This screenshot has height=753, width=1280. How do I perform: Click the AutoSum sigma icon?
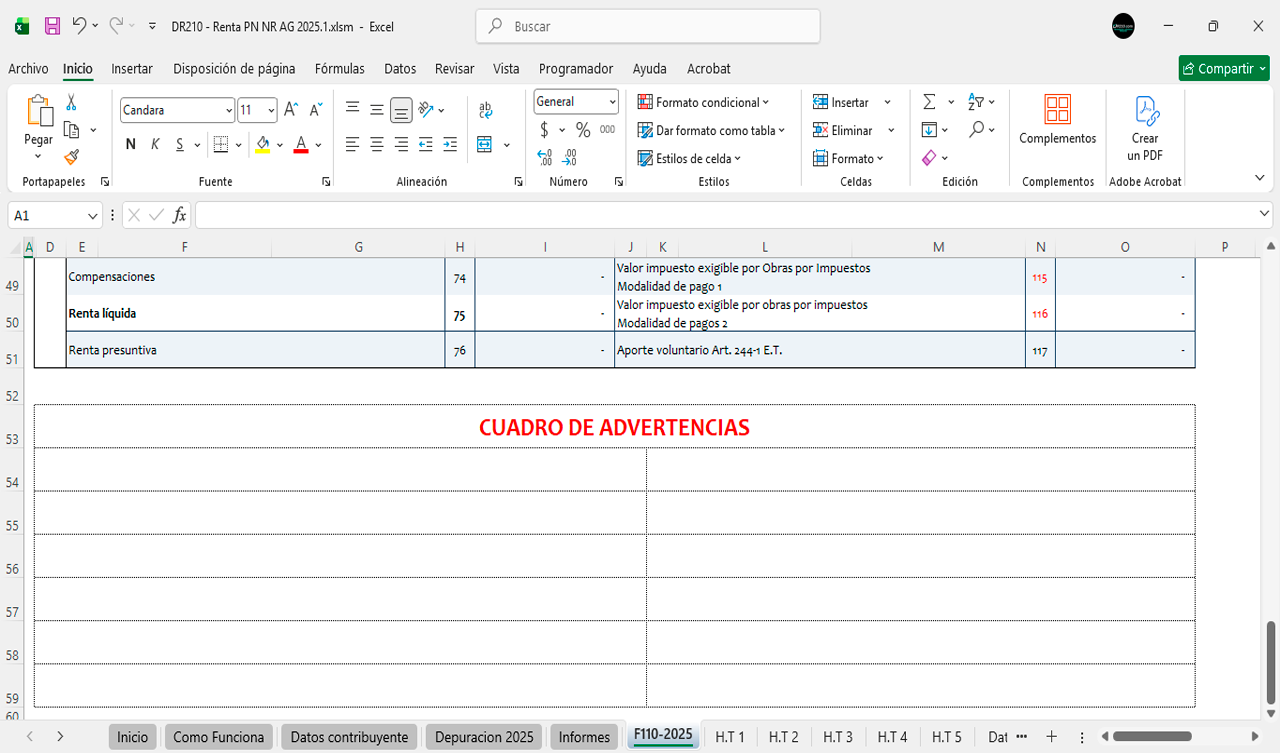[x=929, y=102]
